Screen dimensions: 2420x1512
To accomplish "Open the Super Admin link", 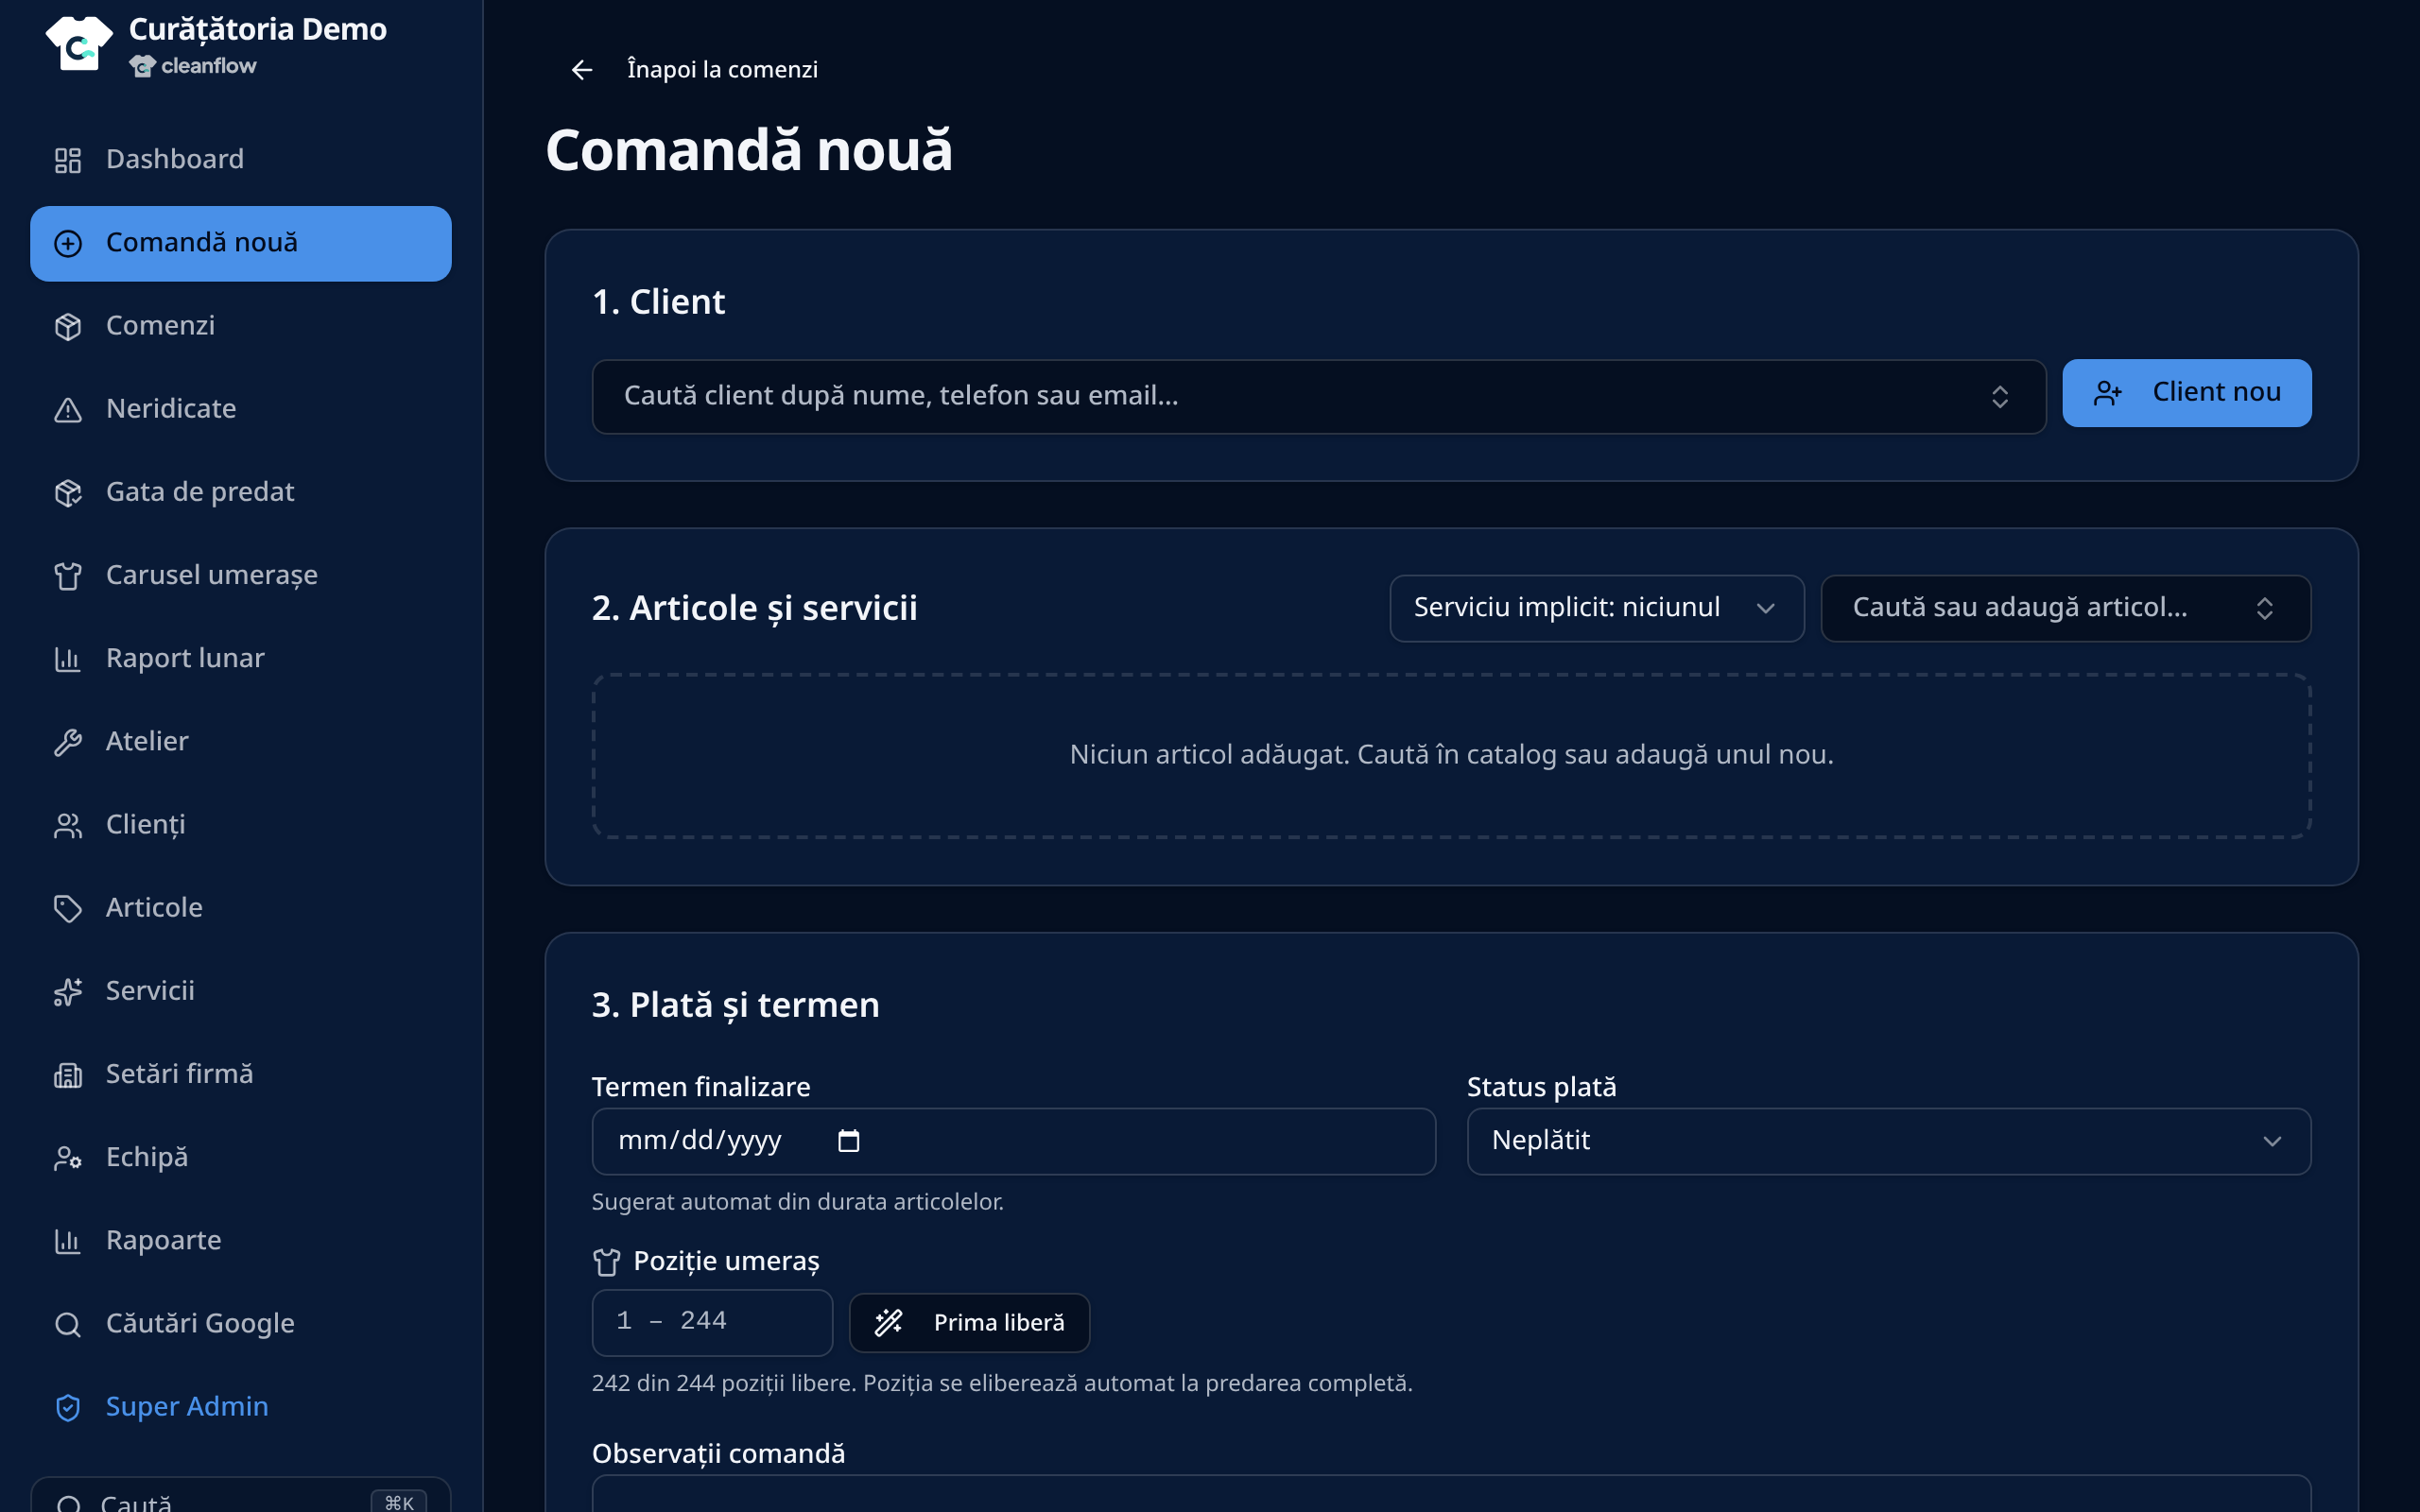I will (241, 1407).
